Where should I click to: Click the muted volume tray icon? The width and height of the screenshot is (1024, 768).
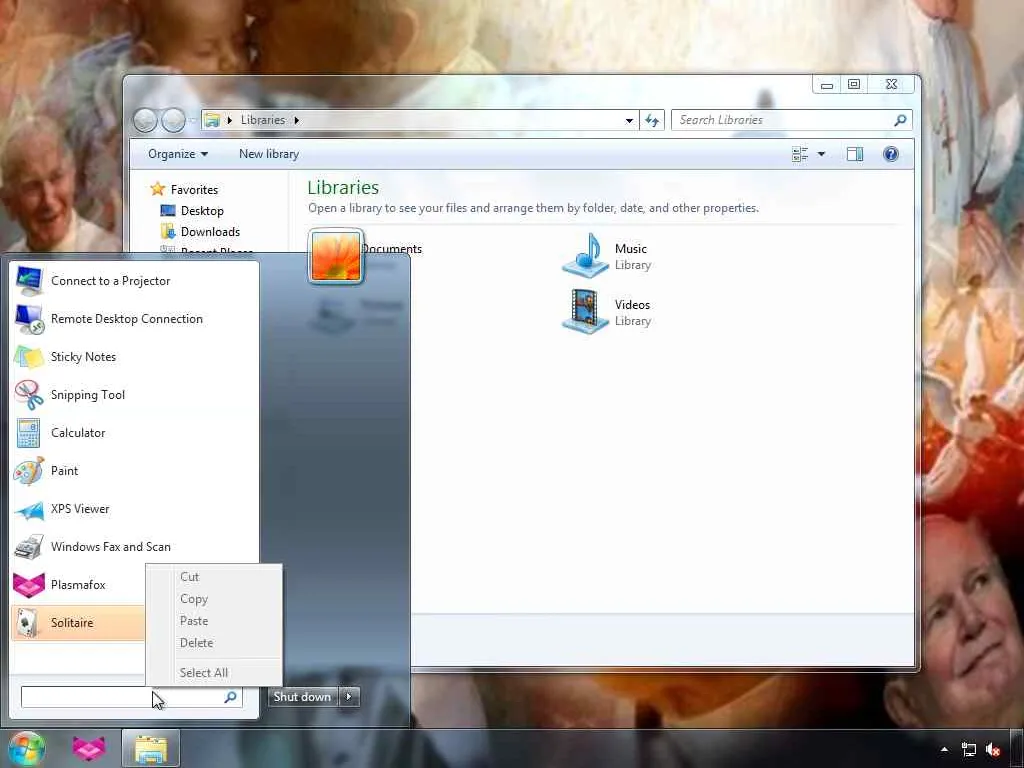point(993,750)
